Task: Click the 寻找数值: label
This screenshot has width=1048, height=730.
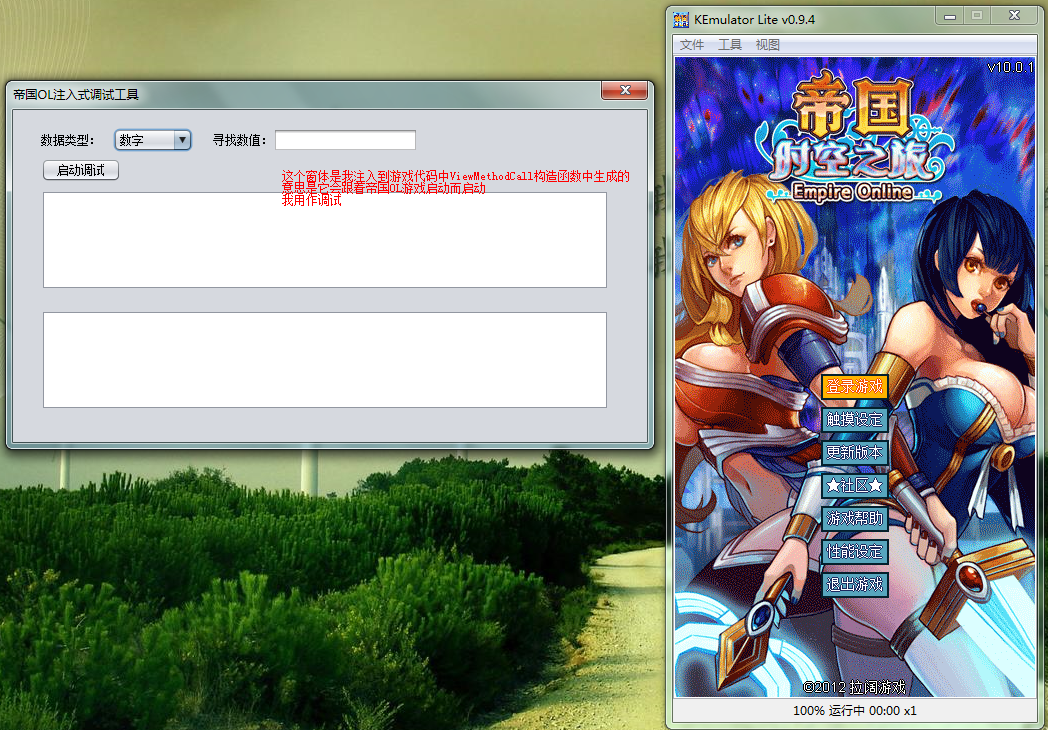Action: tap(240, 140)
